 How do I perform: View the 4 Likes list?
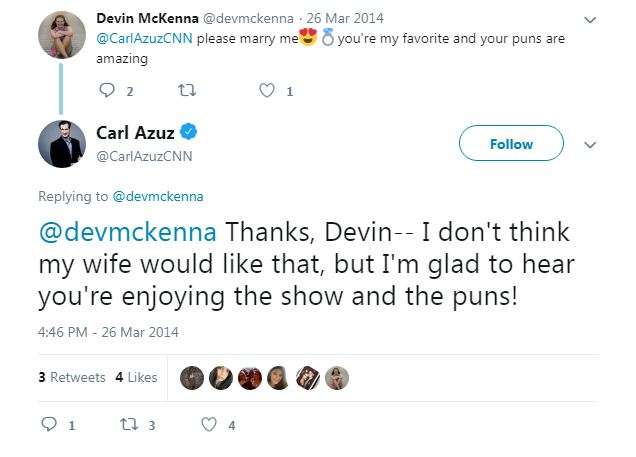click(137, 378)
